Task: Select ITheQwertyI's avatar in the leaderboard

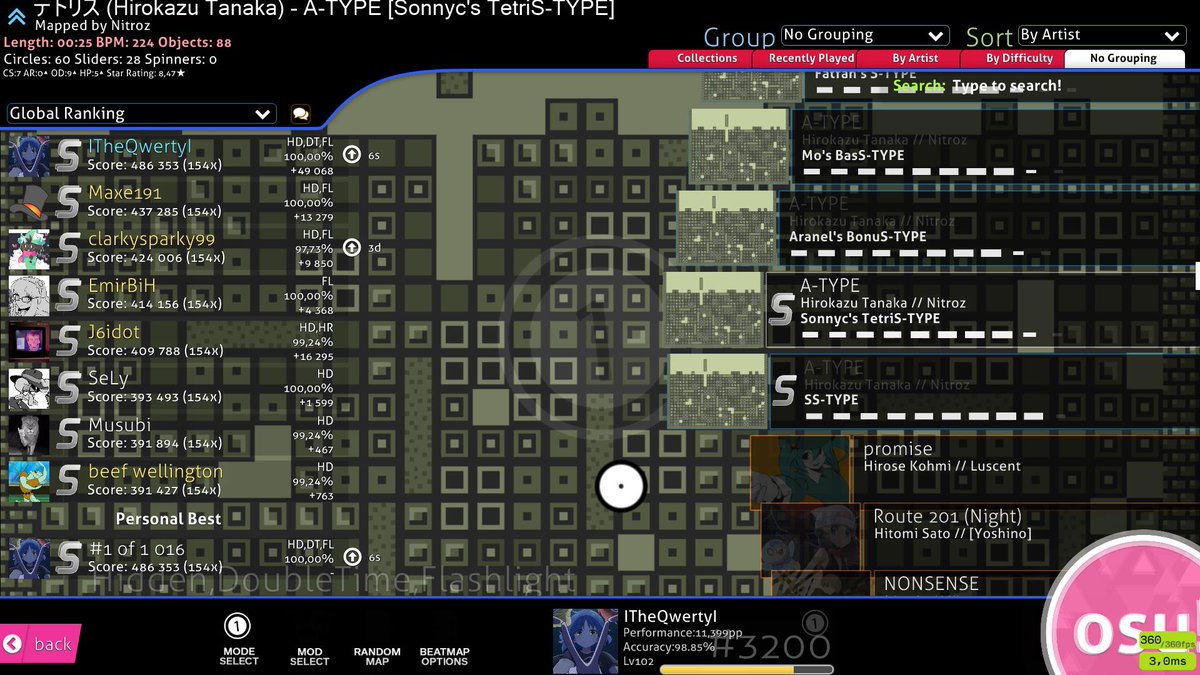Action: [x=29, y=157]
